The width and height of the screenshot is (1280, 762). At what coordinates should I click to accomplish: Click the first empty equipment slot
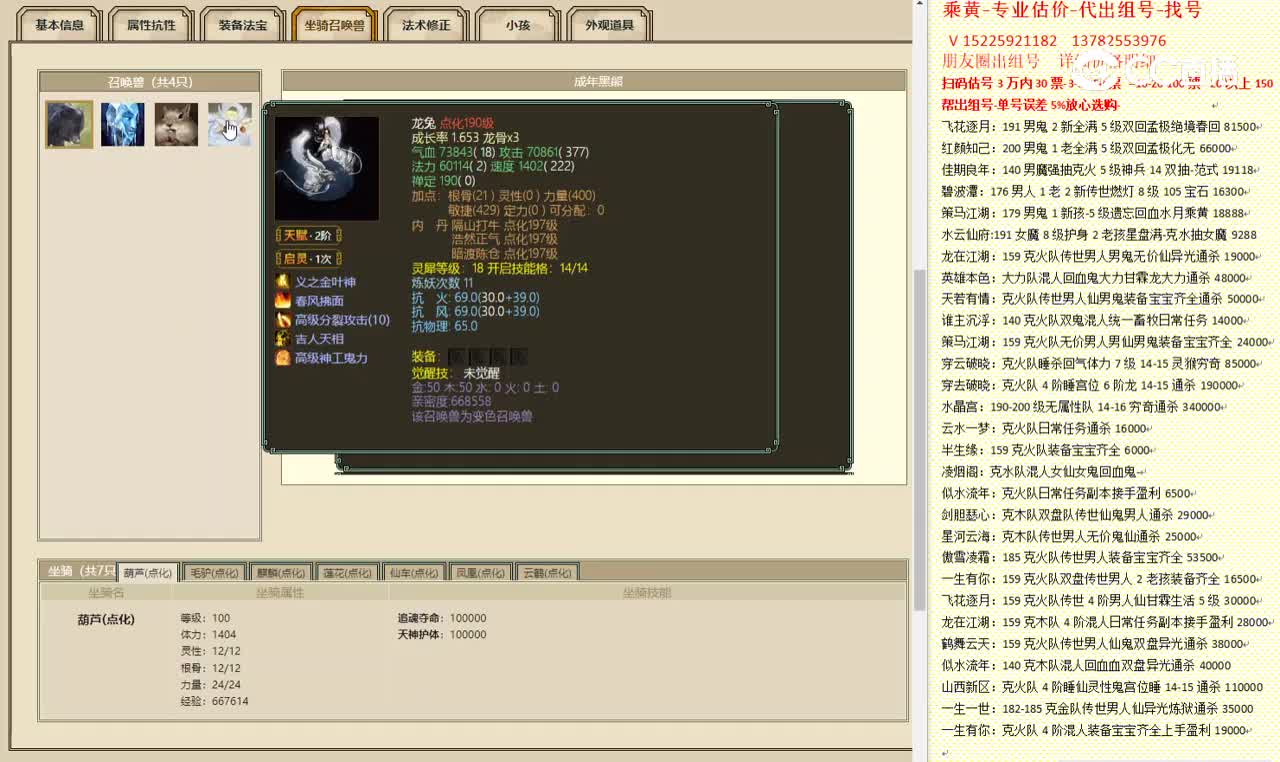[455, 357]
